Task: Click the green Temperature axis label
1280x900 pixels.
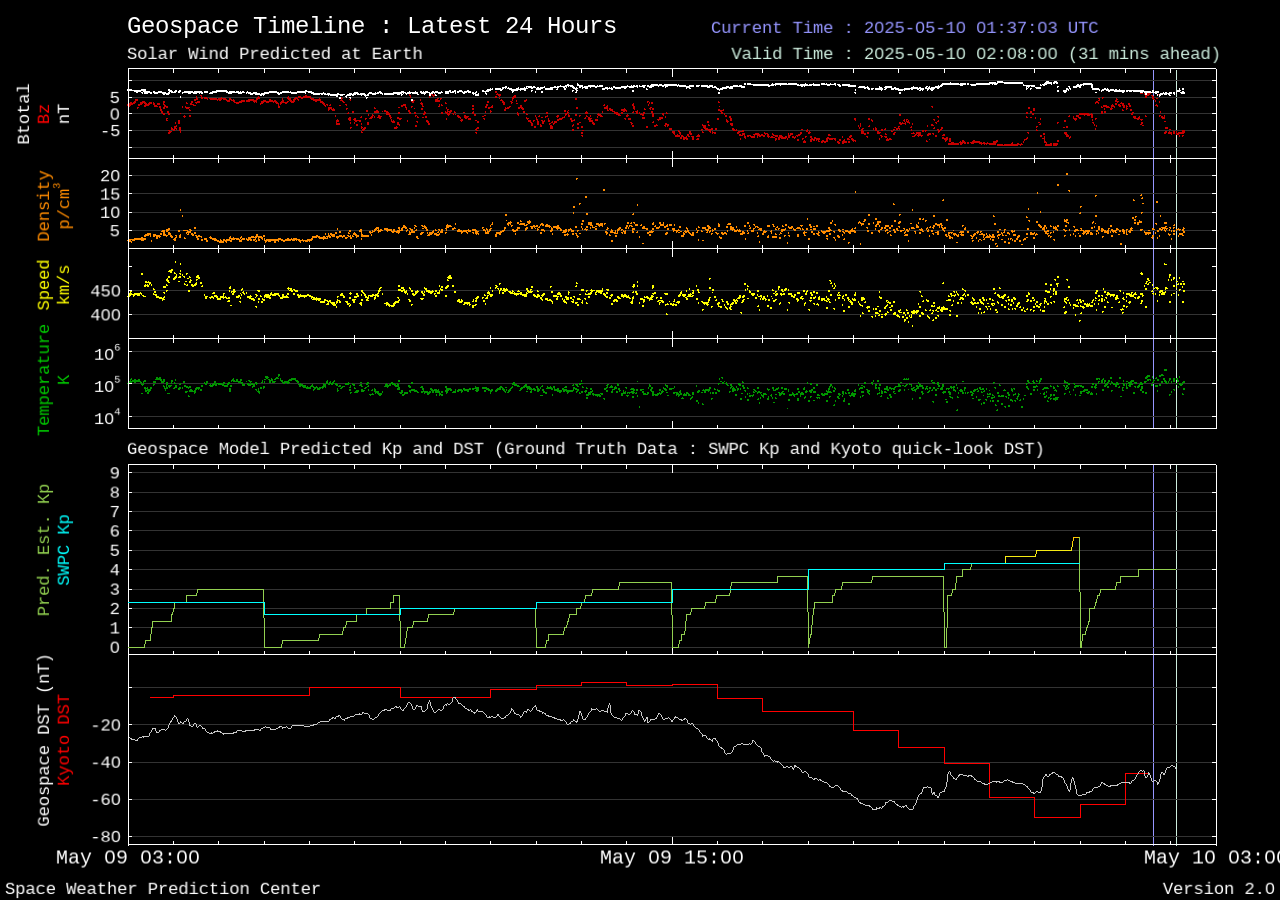Action: pos(44,380)
